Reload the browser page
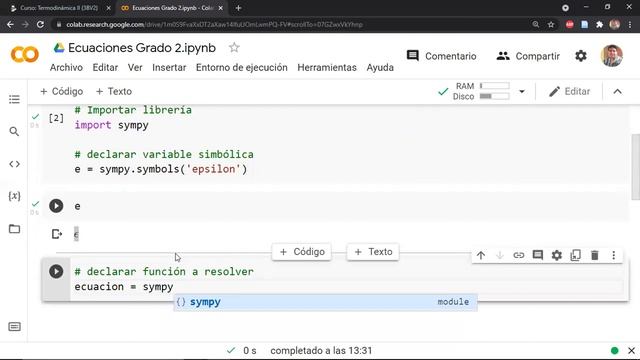Image resolution: width=640 pixels, height=360 pixels. 40,24
